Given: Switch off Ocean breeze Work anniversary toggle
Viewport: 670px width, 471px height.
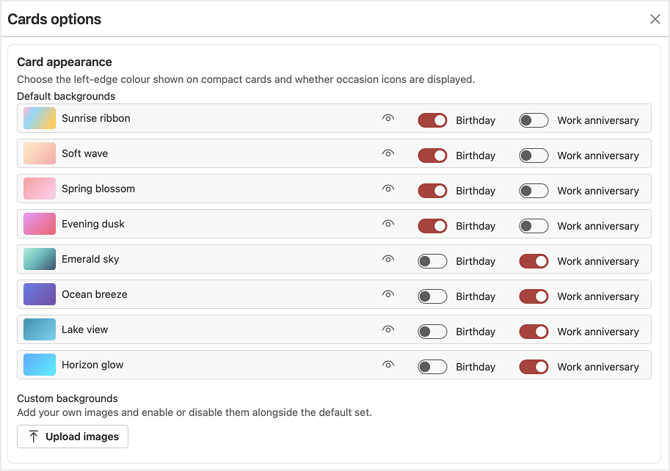Looking at the screenshot, I should coord(533,296).
